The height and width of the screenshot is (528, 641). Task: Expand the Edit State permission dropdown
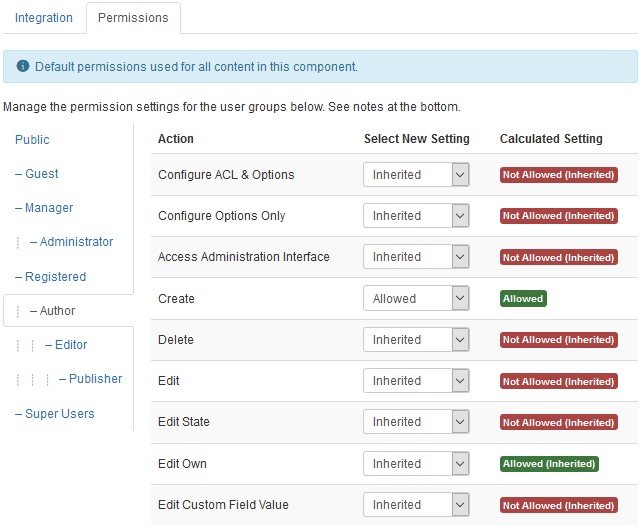click(415, 422)
